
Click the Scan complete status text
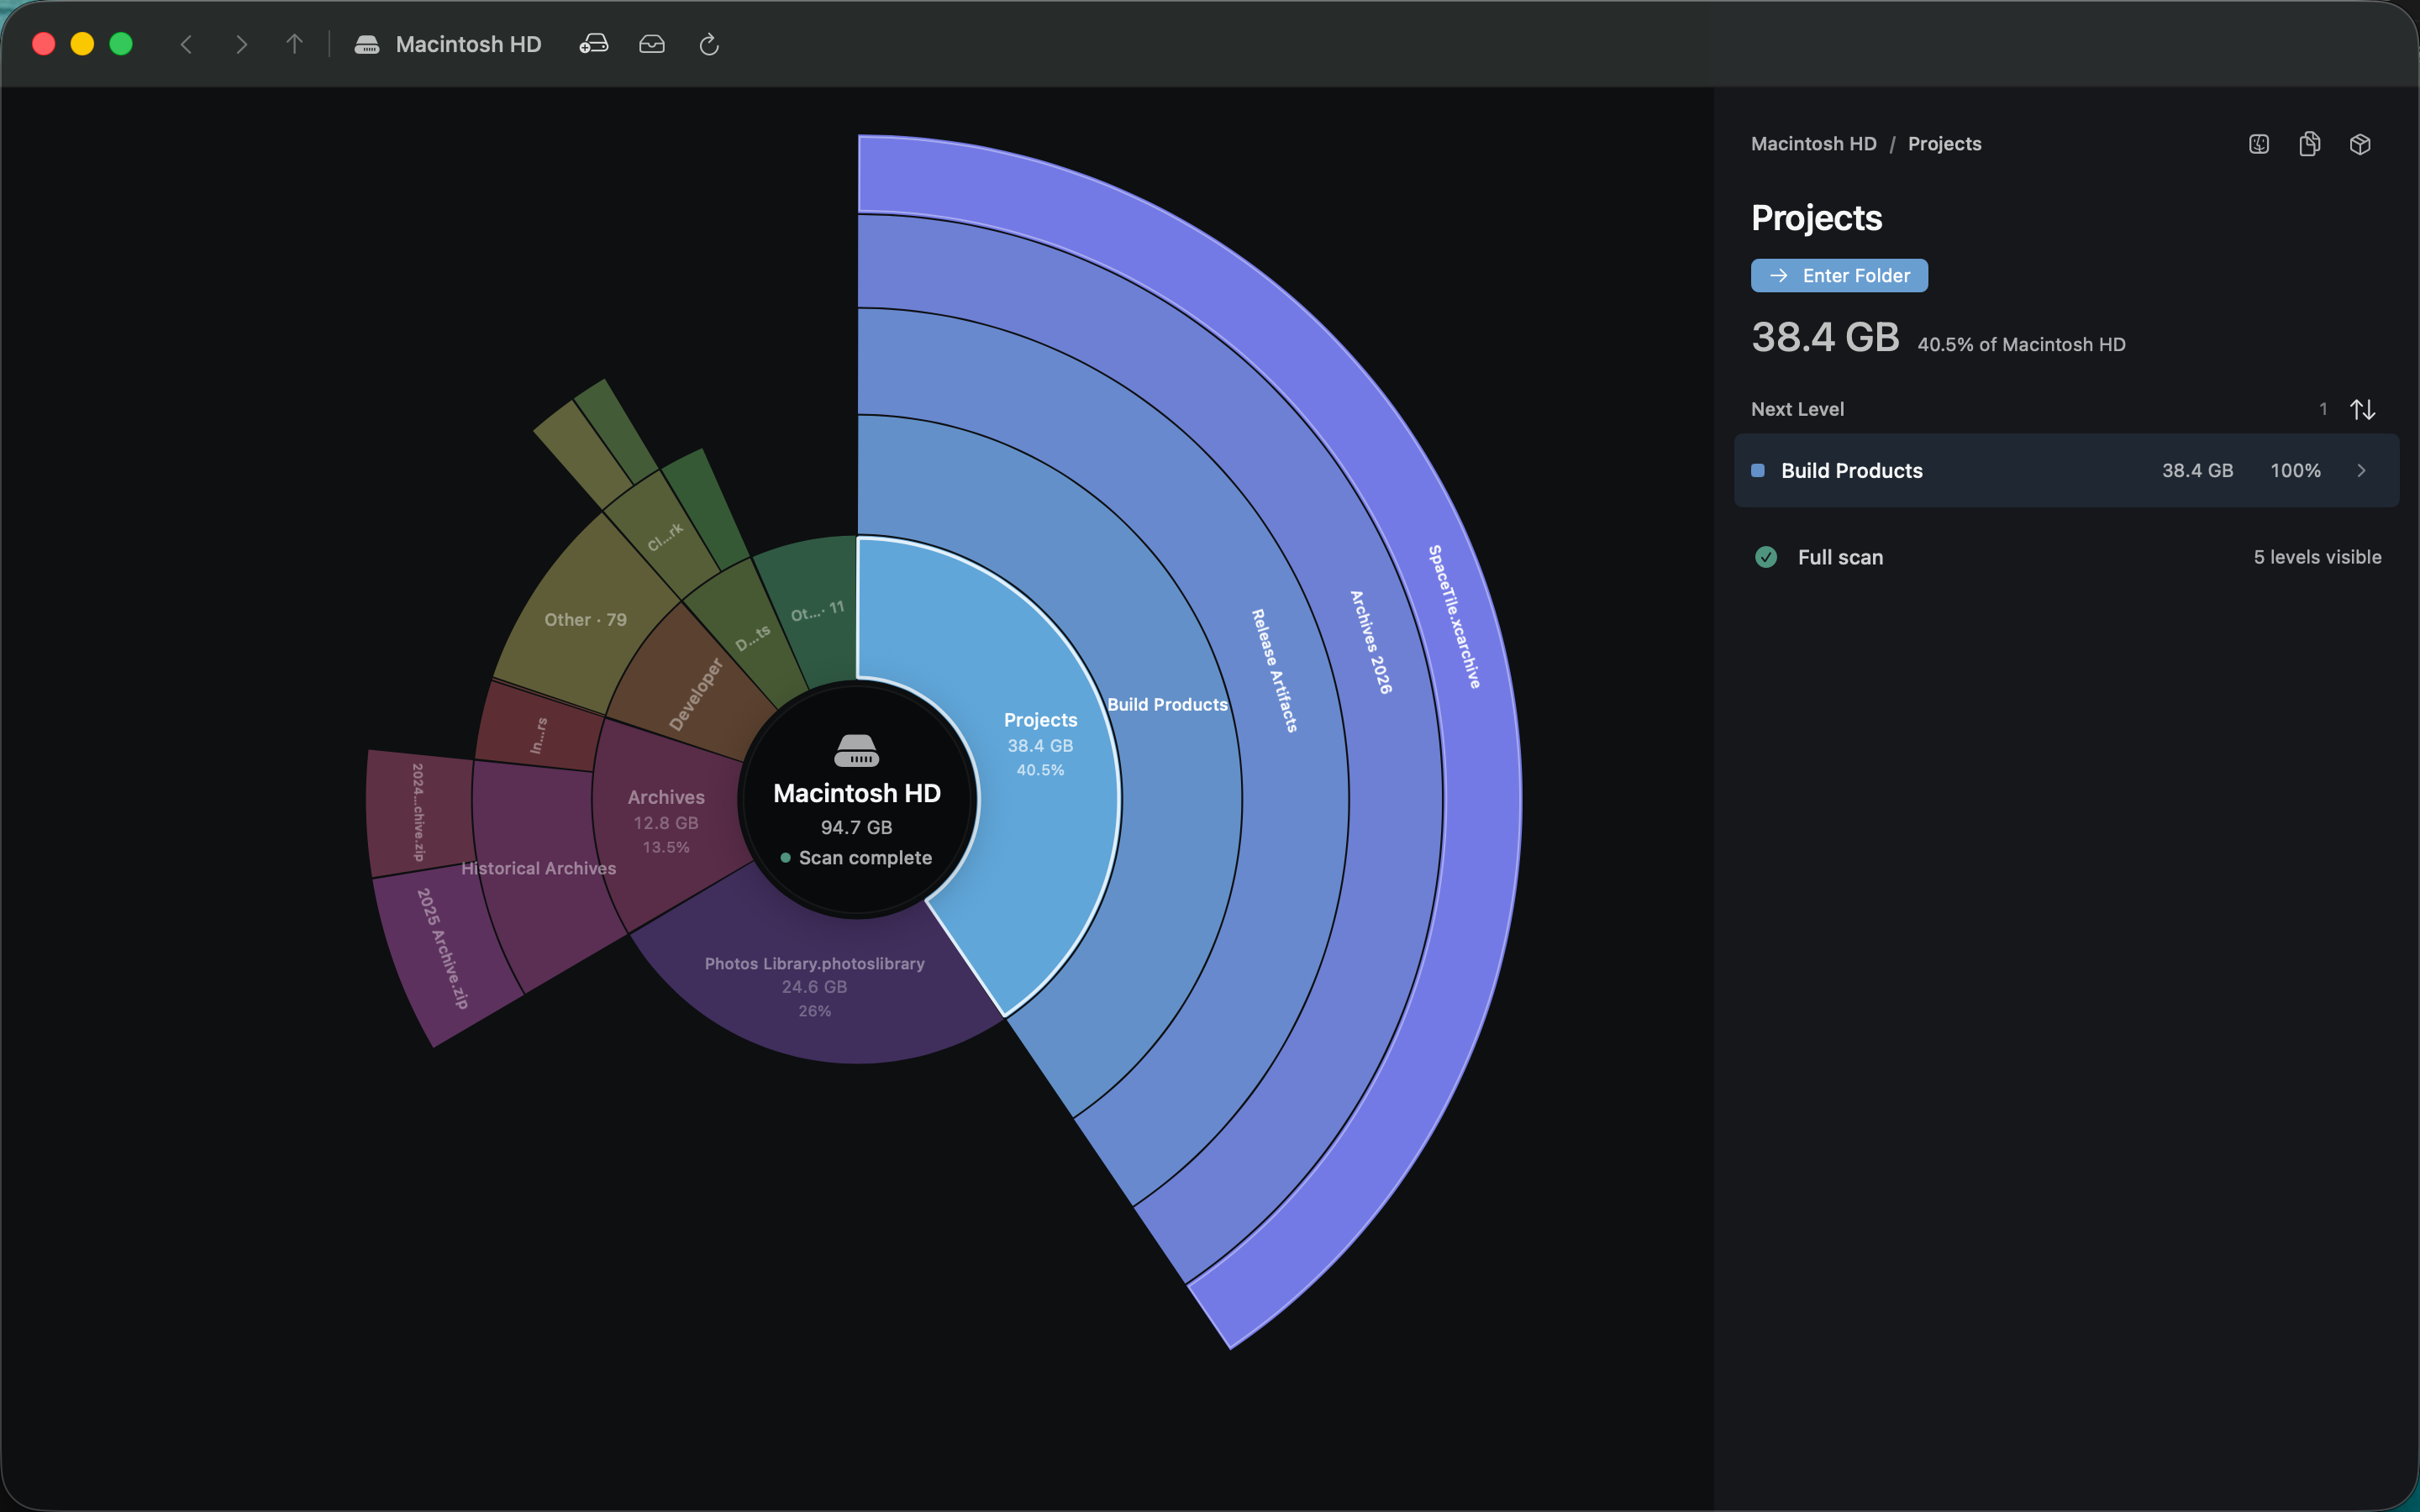[865, 858]
